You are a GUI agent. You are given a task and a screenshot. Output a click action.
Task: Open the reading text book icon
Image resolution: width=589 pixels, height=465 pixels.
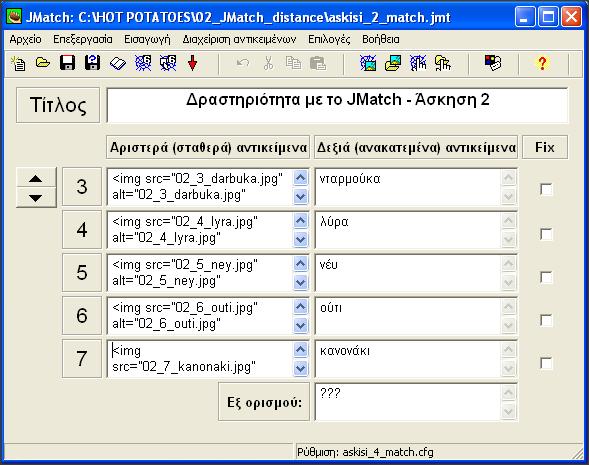point(118,63)
